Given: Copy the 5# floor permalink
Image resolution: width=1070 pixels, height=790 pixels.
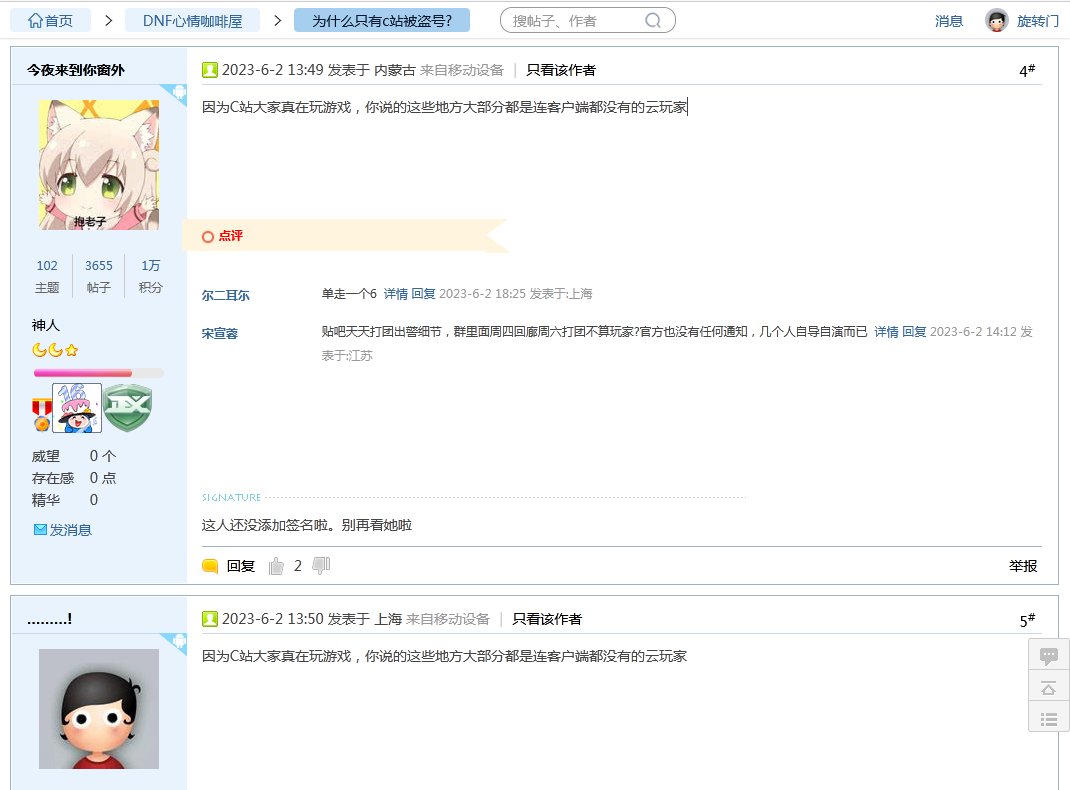Looking at the screenshot, I should 1027,619.
